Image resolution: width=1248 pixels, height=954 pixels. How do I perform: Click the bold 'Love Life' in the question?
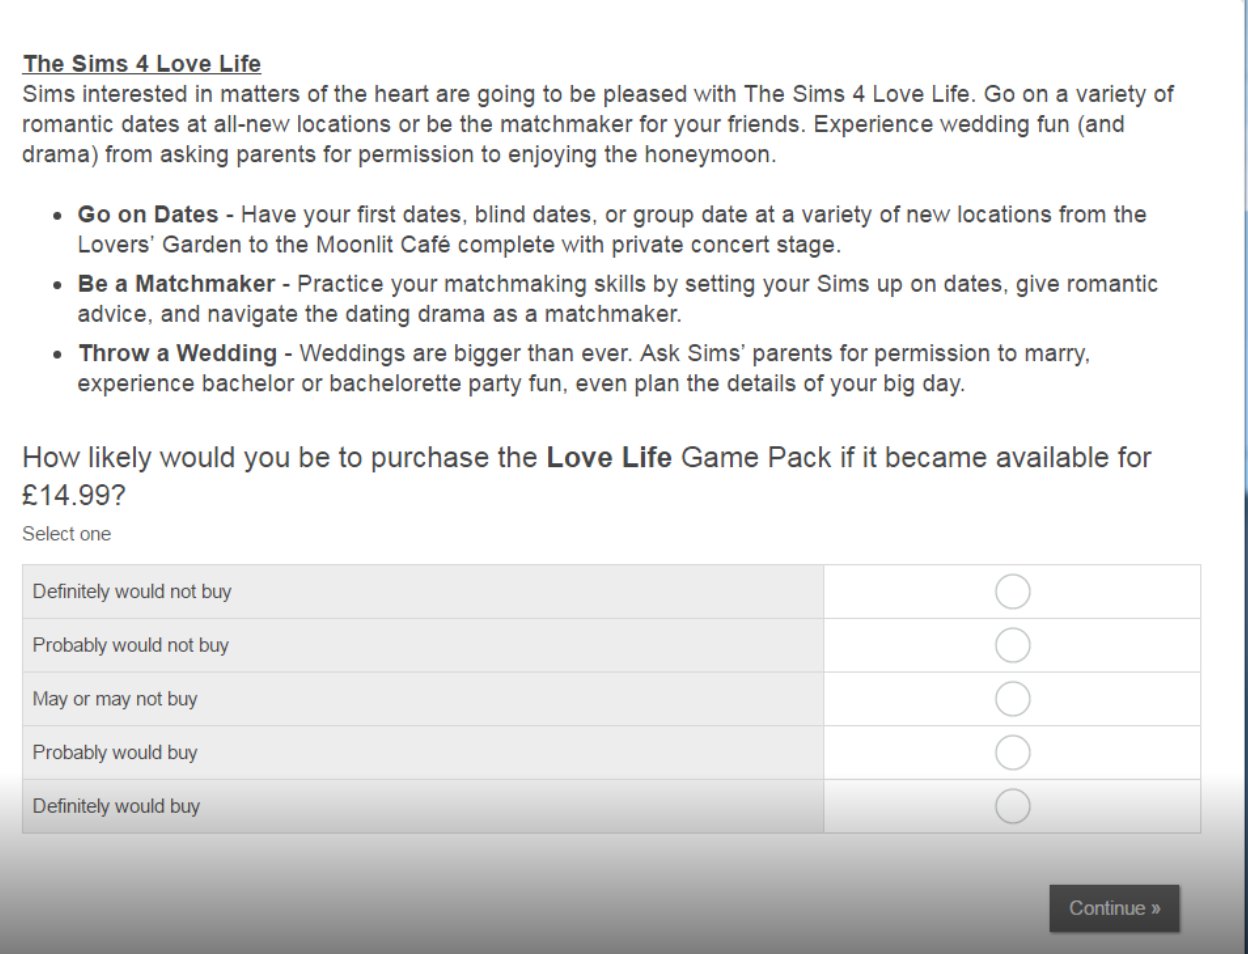[609, 458]
